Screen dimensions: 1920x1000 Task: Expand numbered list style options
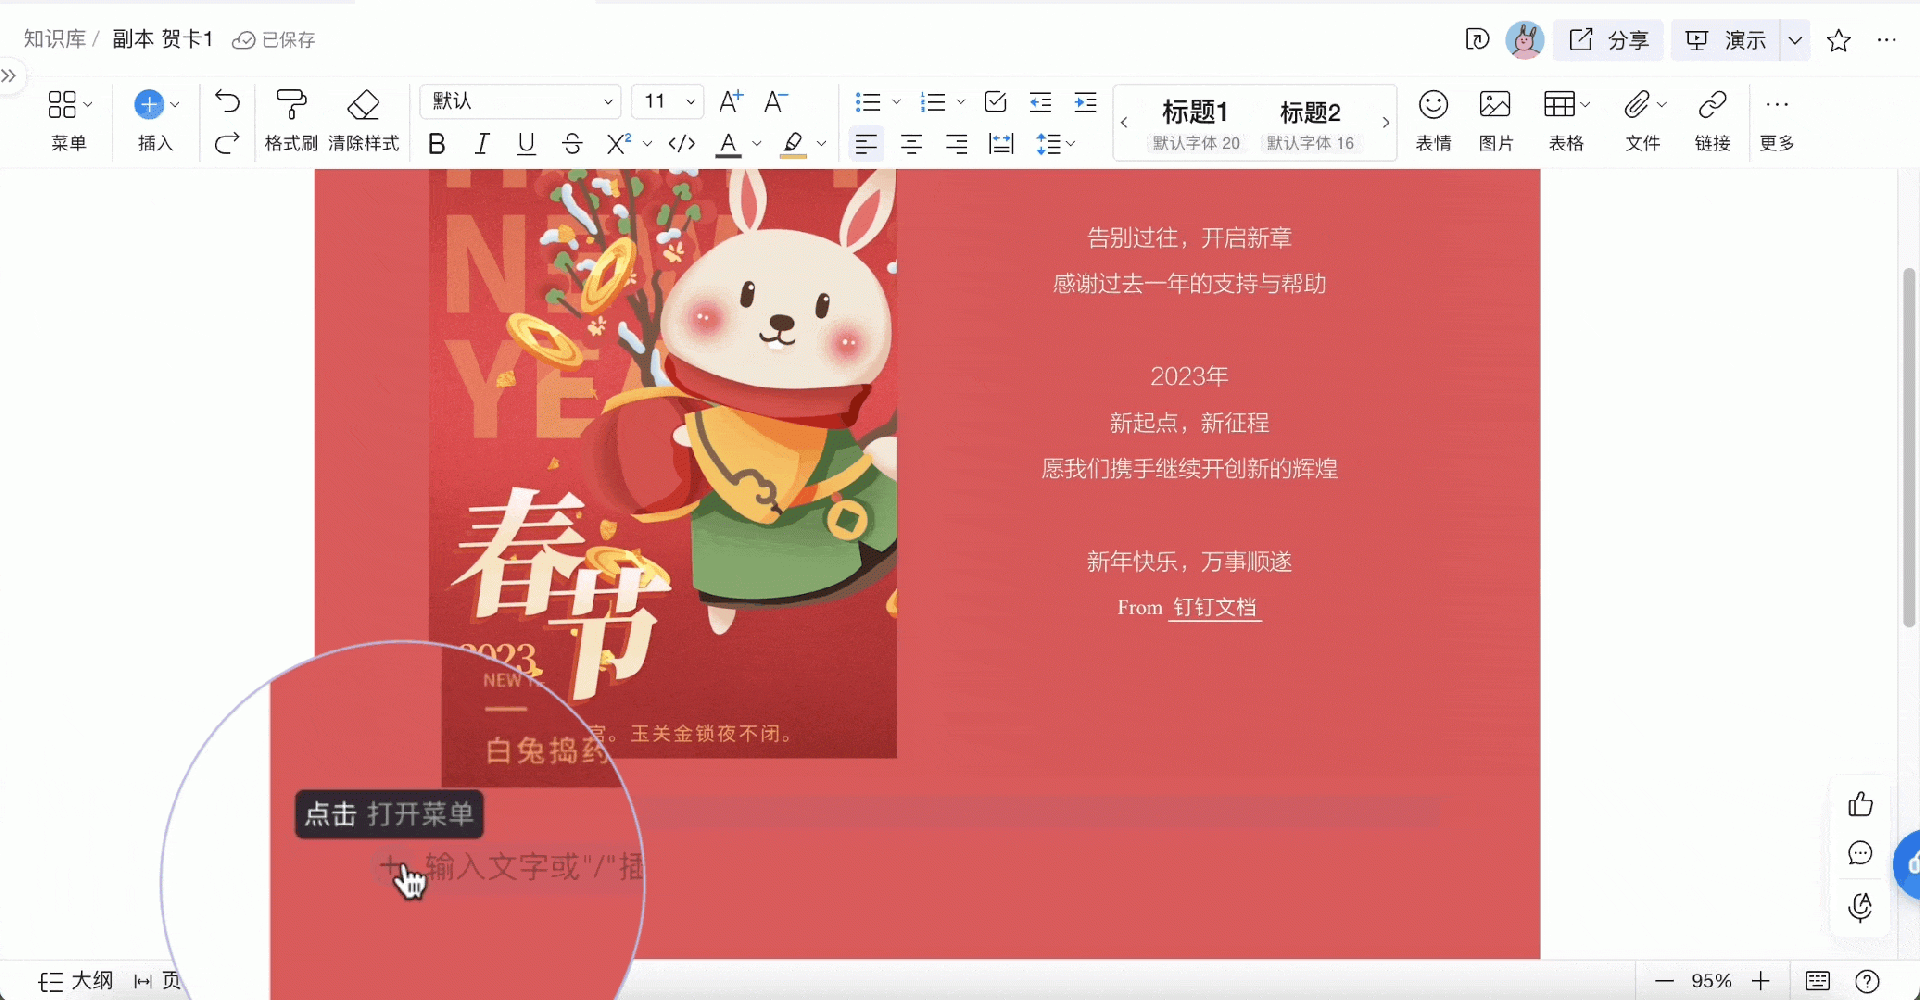(x=961, y=102)
